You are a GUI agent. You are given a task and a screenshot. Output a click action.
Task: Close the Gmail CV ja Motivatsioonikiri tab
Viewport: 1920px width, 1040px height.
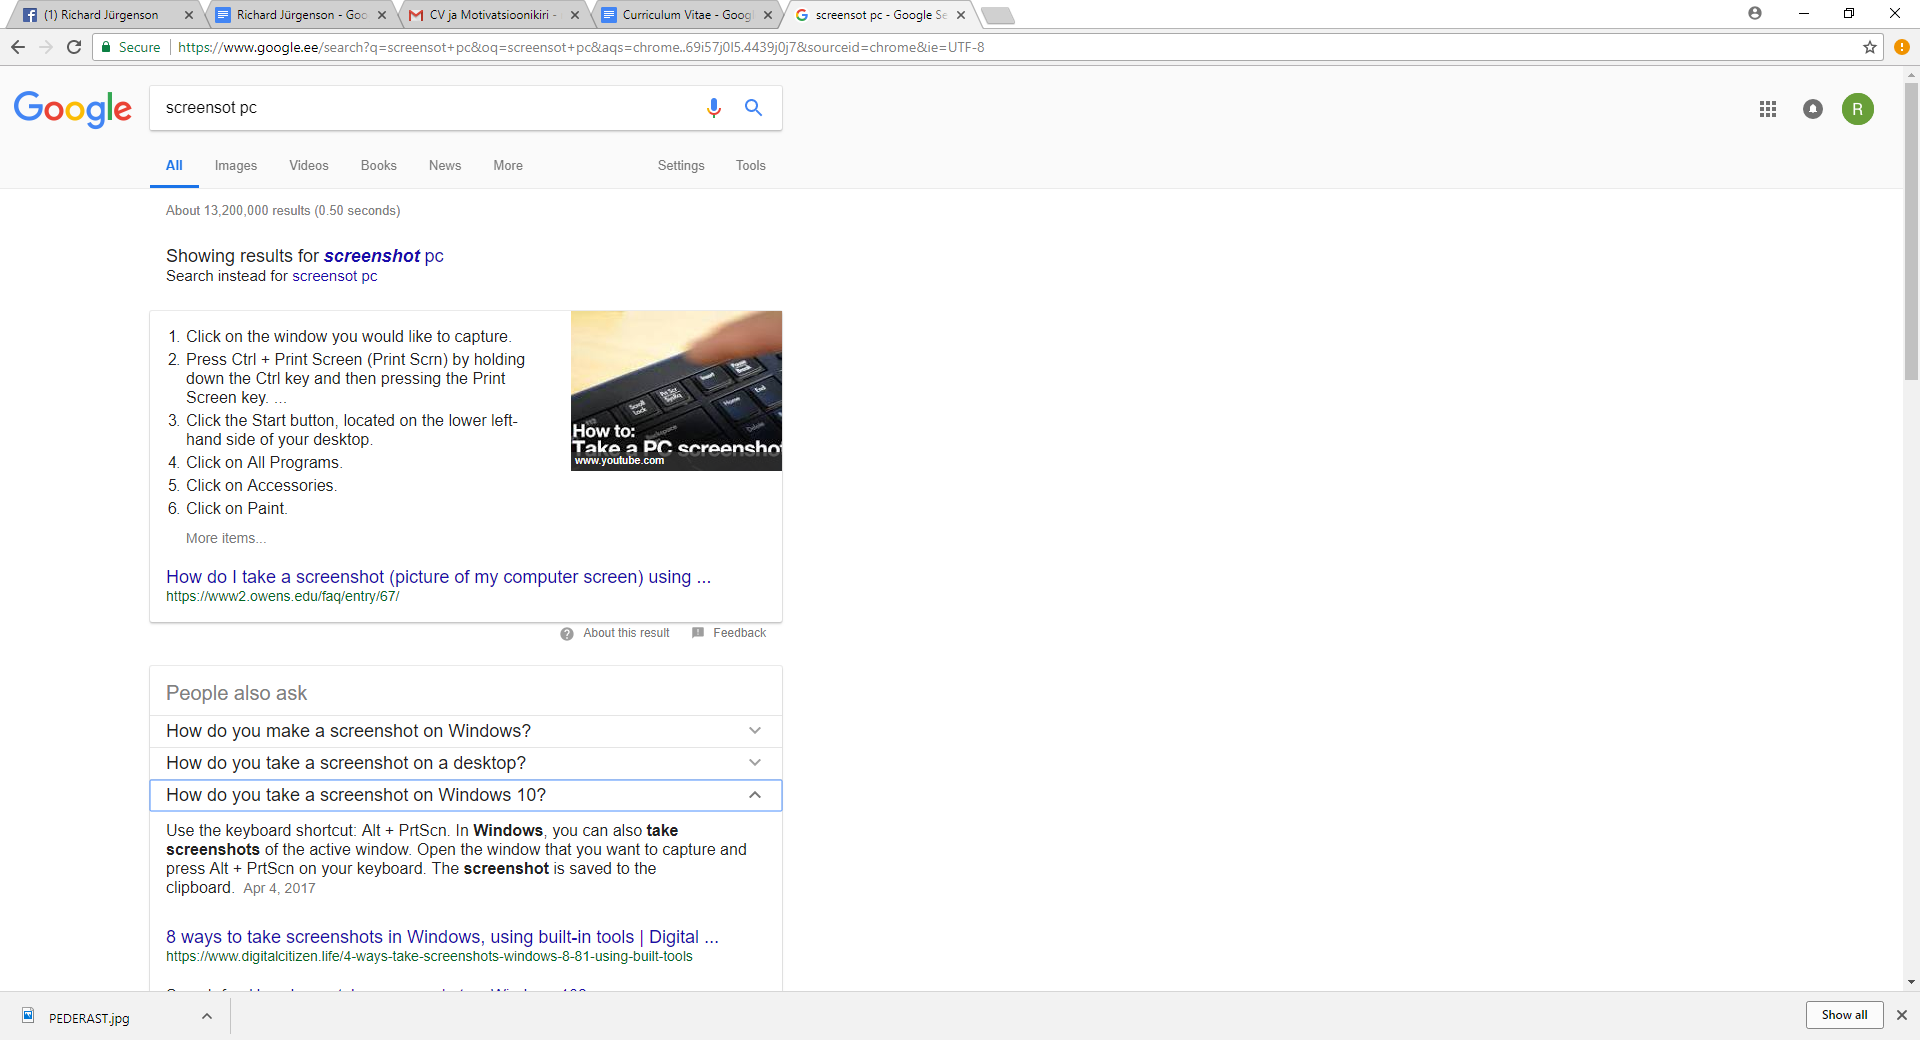pos(575,15)
